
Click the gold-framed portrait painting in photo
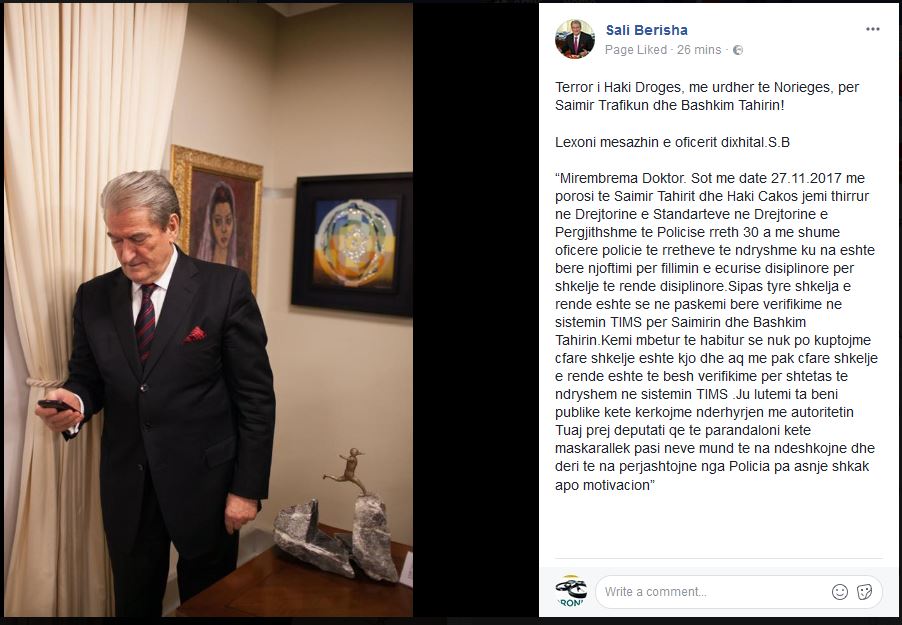pos(217,214)
